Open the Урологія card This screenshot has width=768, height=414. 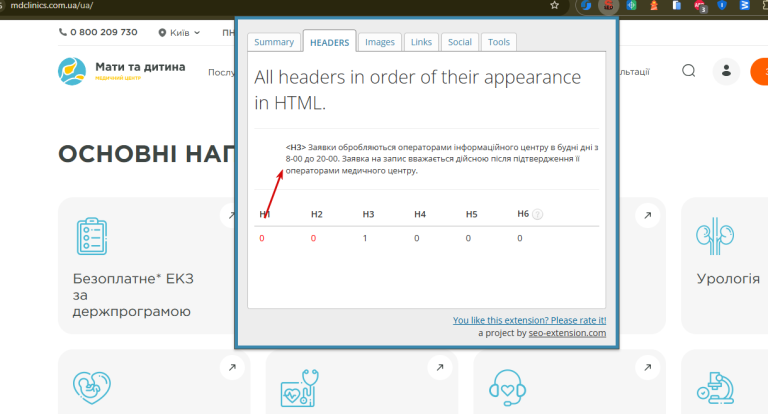725,266
